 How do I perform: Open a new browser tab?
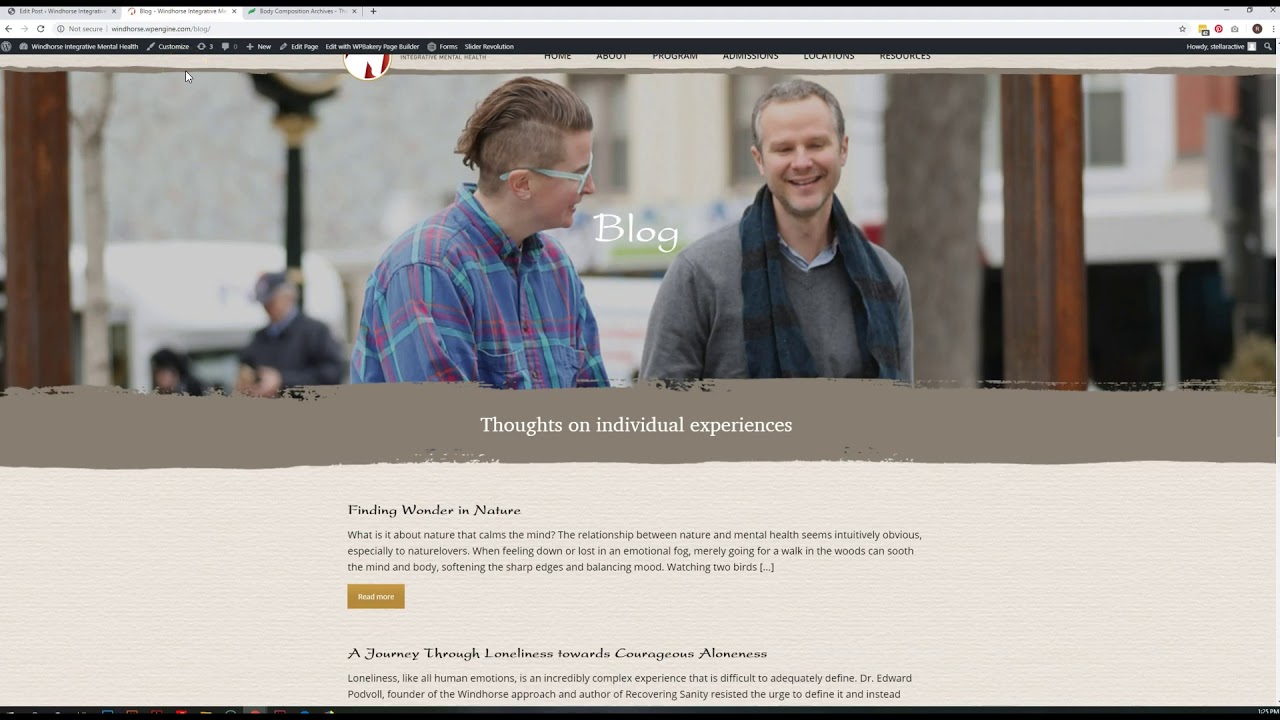pyautogui.click(x=374, y=11)
